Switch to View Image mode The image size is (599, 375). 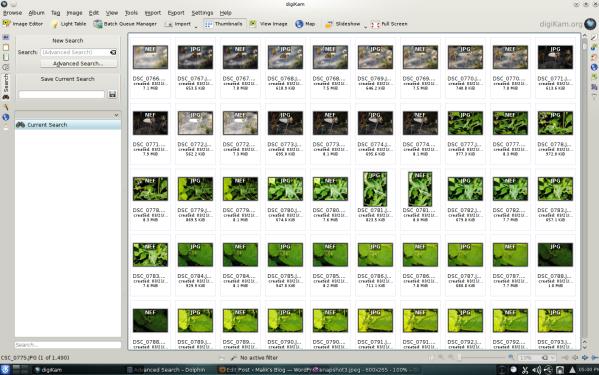(269, 24)
